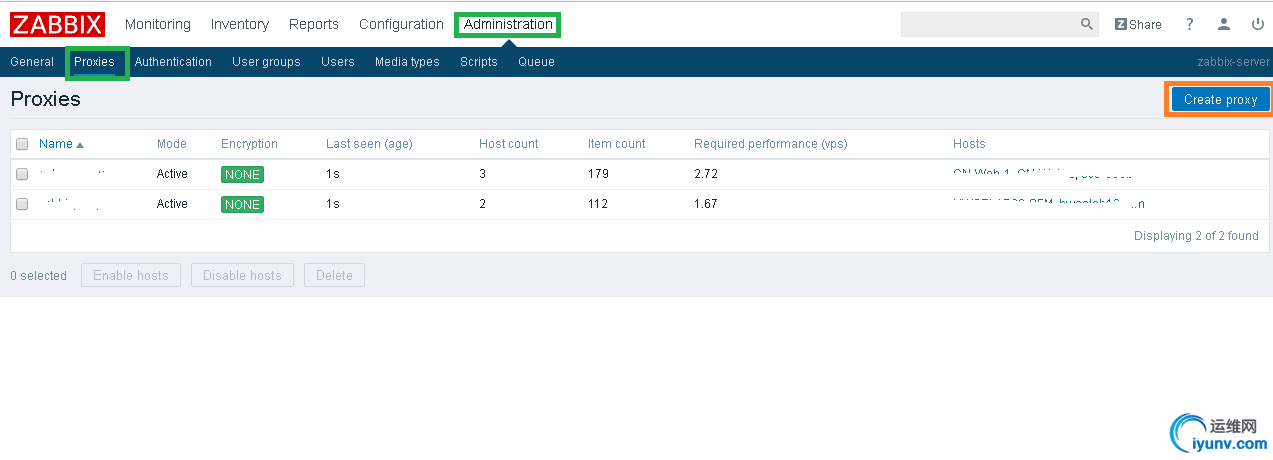Check the second proxy row checkbox
1273x460 pixels.
click(x=22, y=204)
